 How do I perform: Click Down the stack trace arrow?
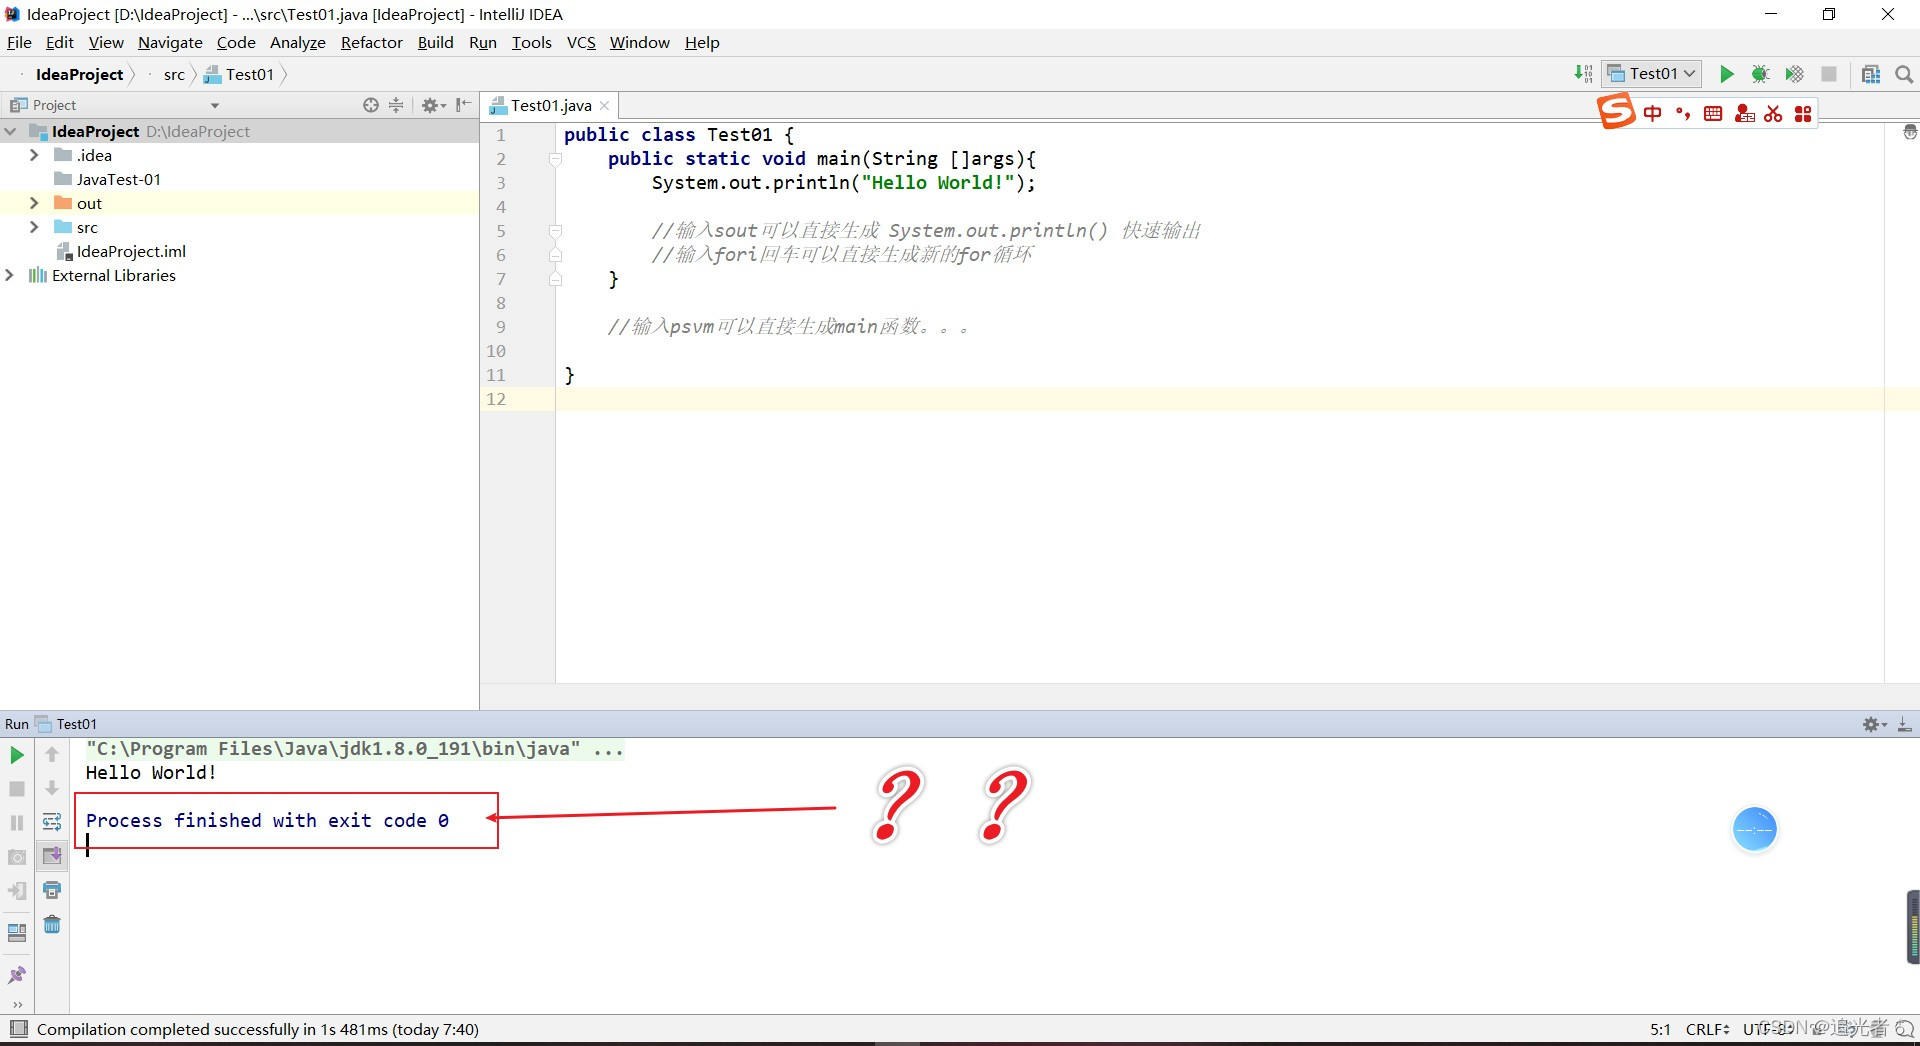point(52,788)
